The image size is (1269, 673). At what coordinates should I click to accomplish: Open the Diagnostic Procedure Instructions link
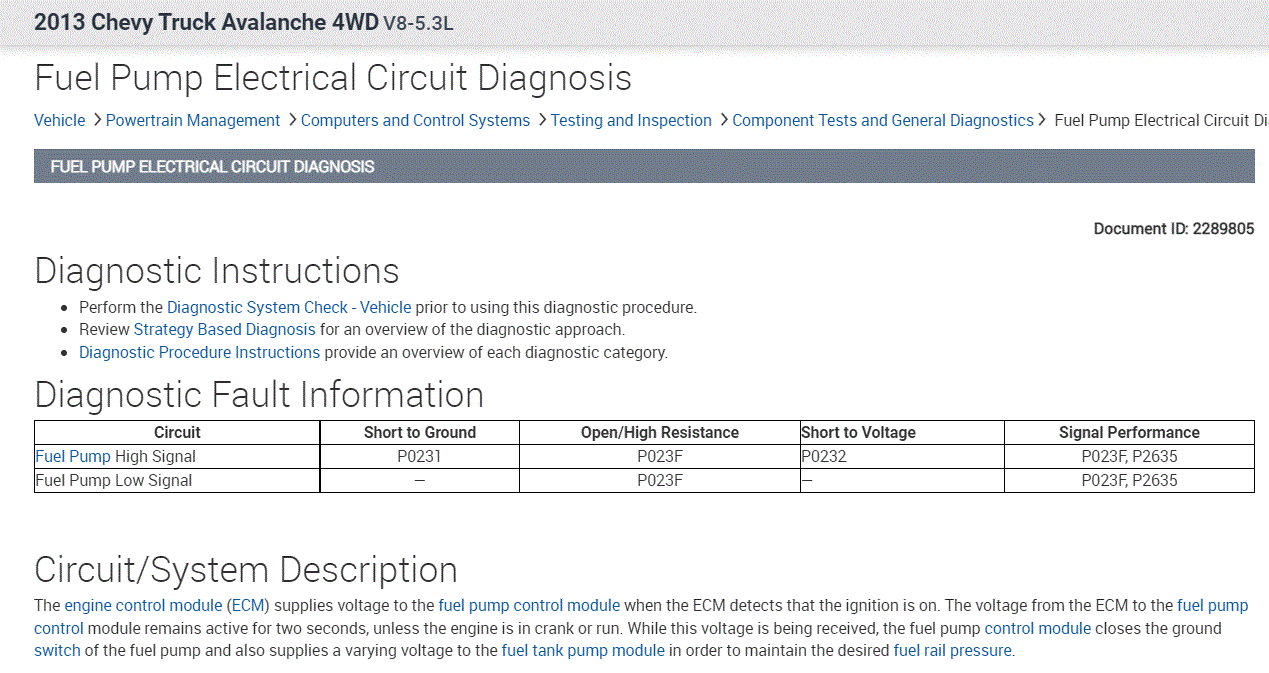pyautogui.click(x=199, y=352)
